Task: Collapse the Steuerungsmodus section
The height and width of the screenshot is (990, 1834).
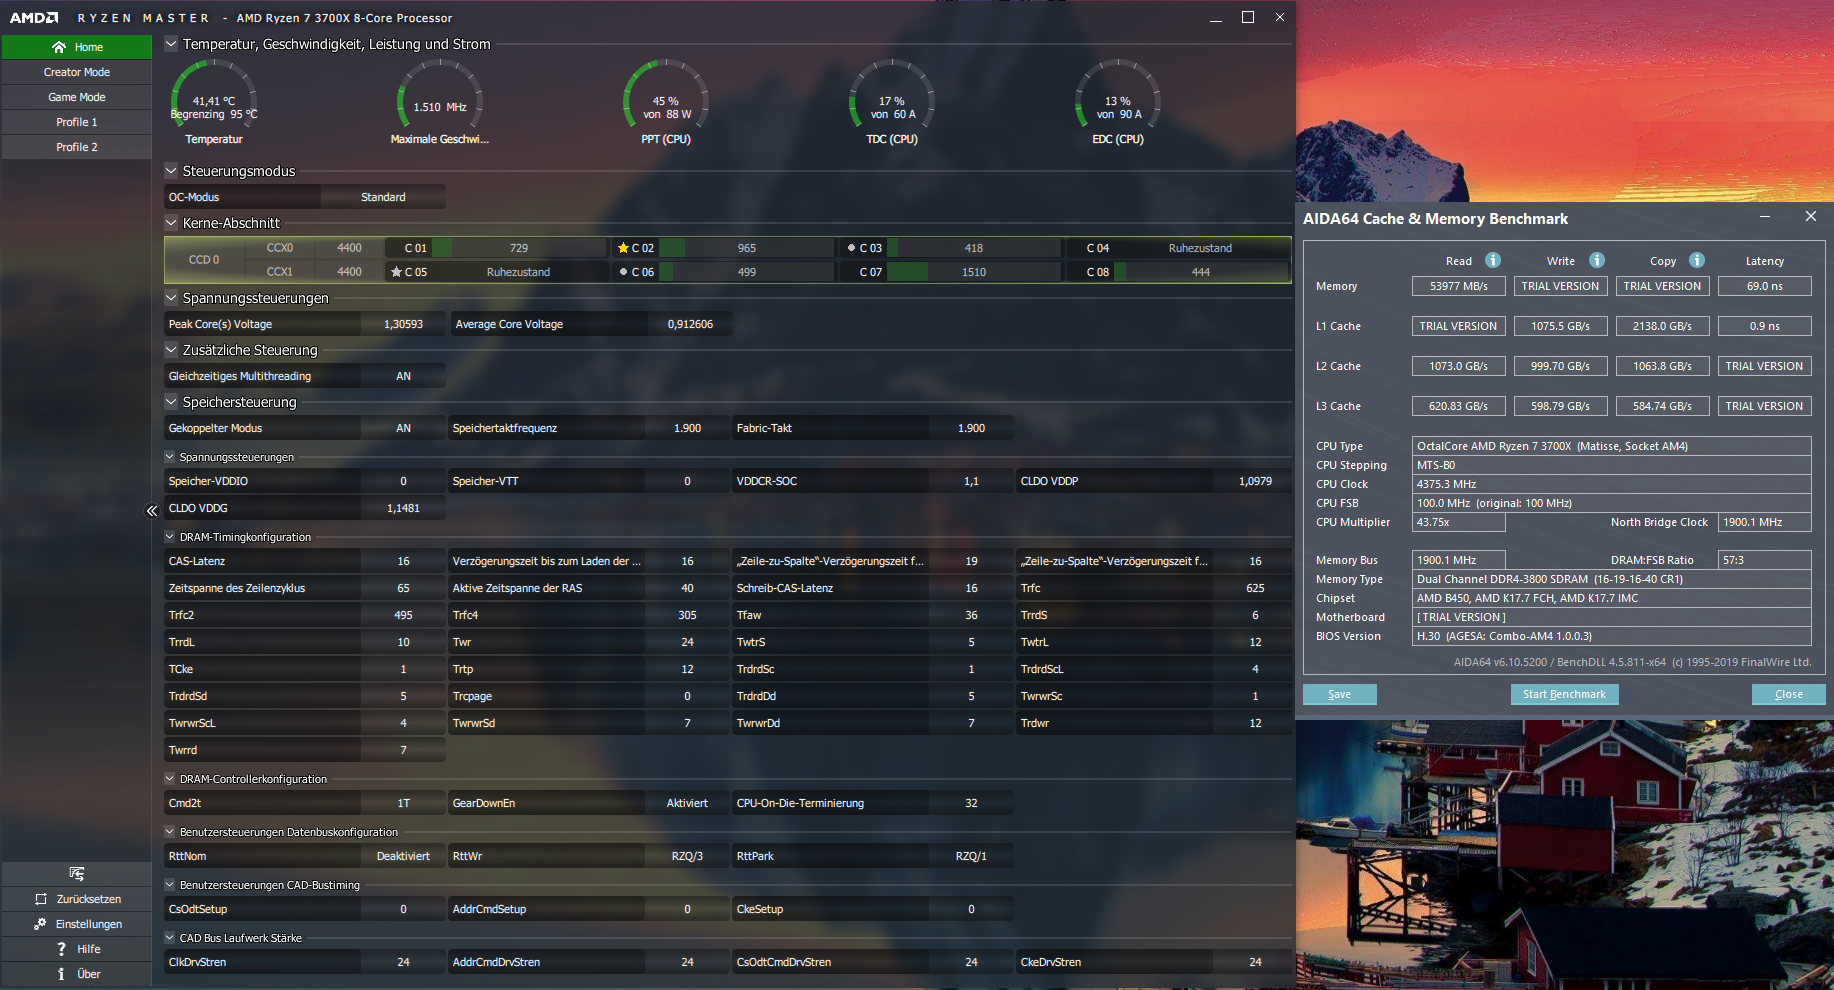Action: tap(171, 171)
